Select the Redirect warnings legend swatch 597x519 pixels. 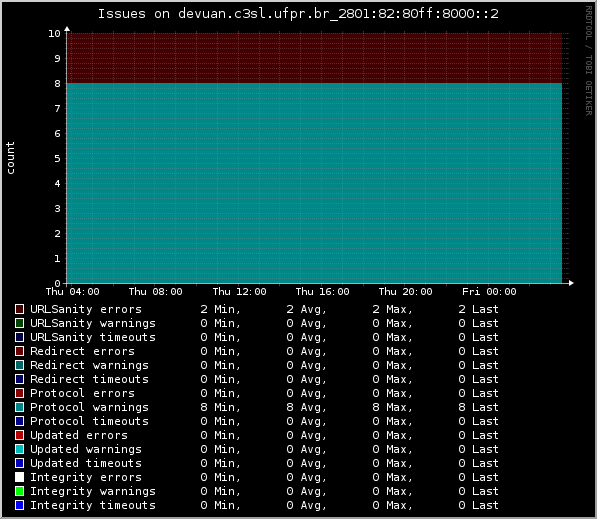(x=19, y=365)
